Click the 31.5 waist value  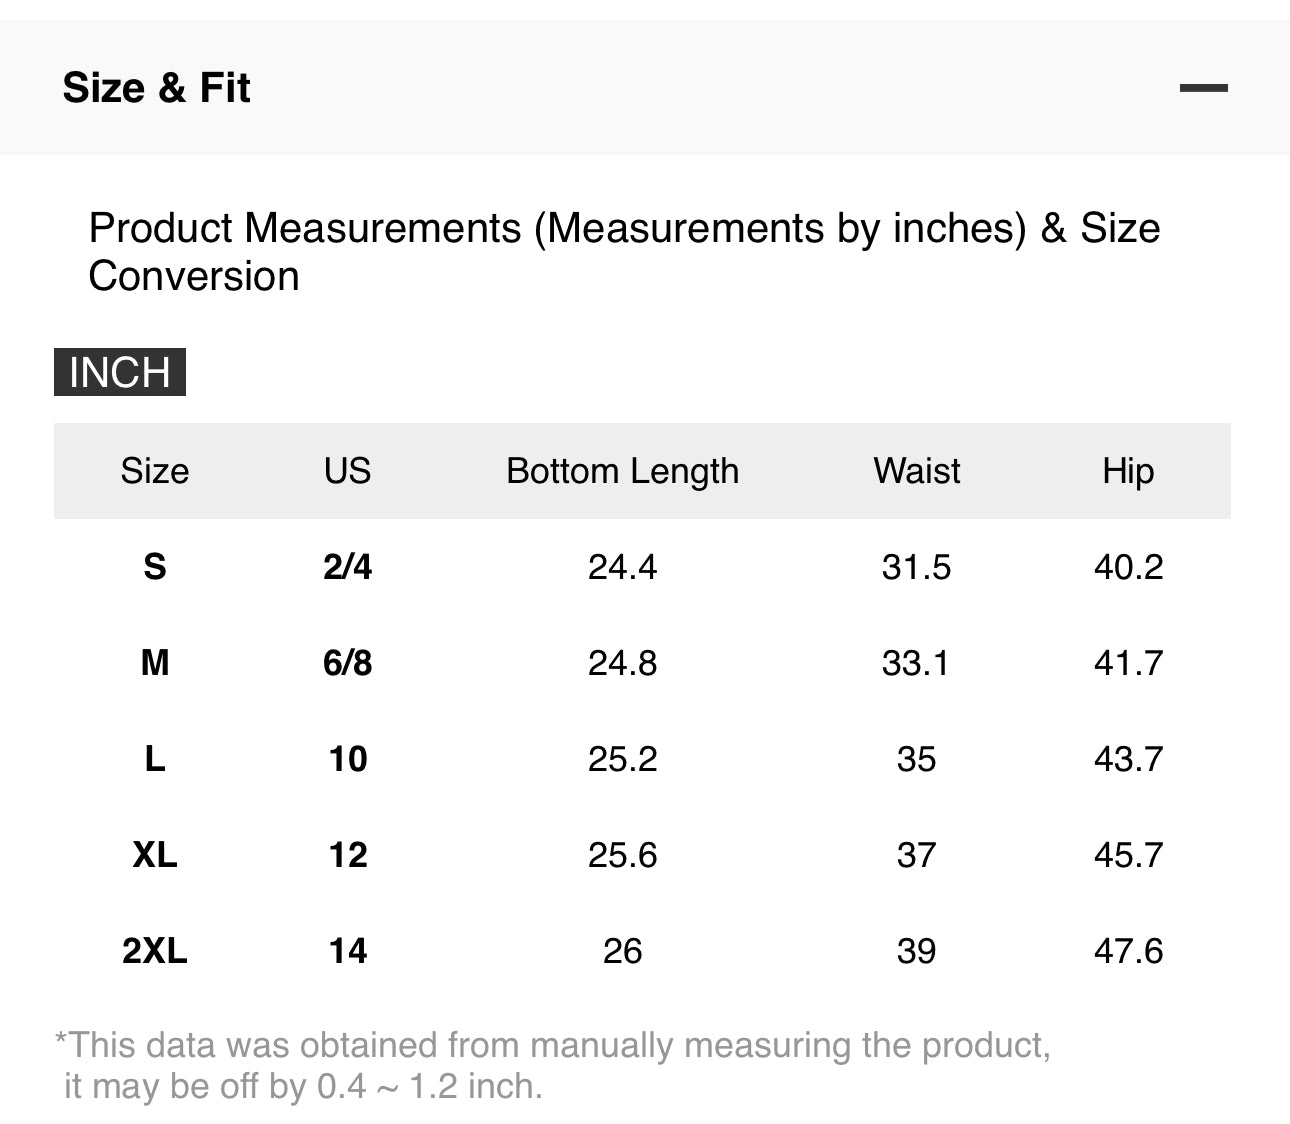coord(916,567)
